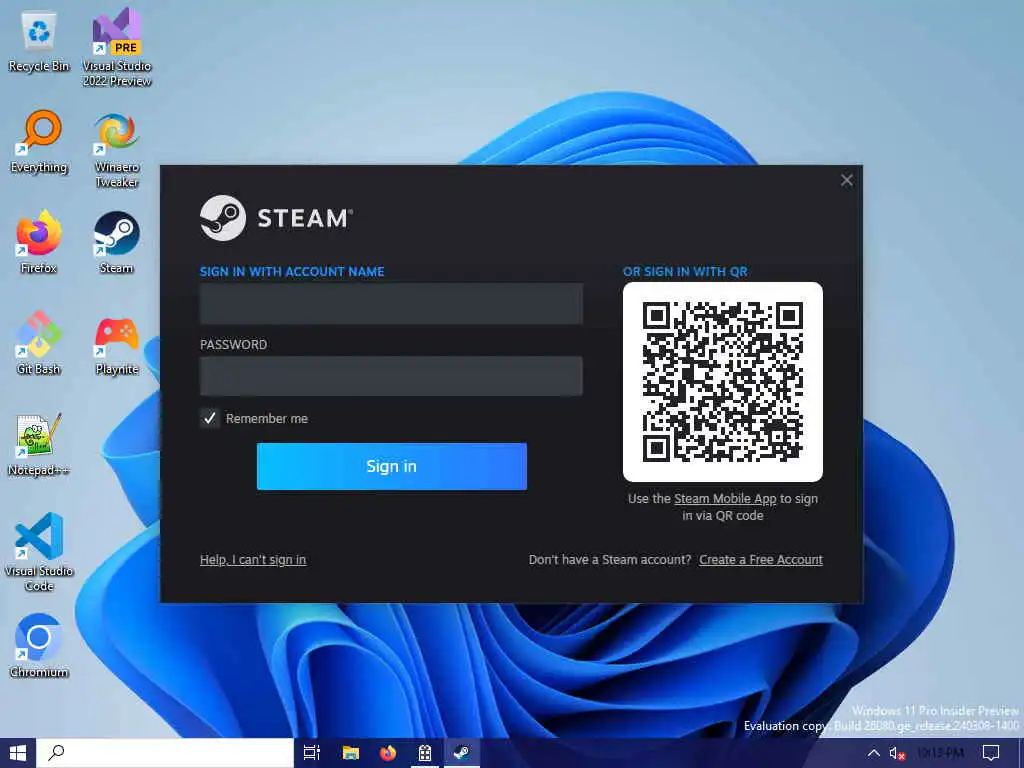Click the taskbar search magnifier icon
The image size is (1024, 768).
56,752
